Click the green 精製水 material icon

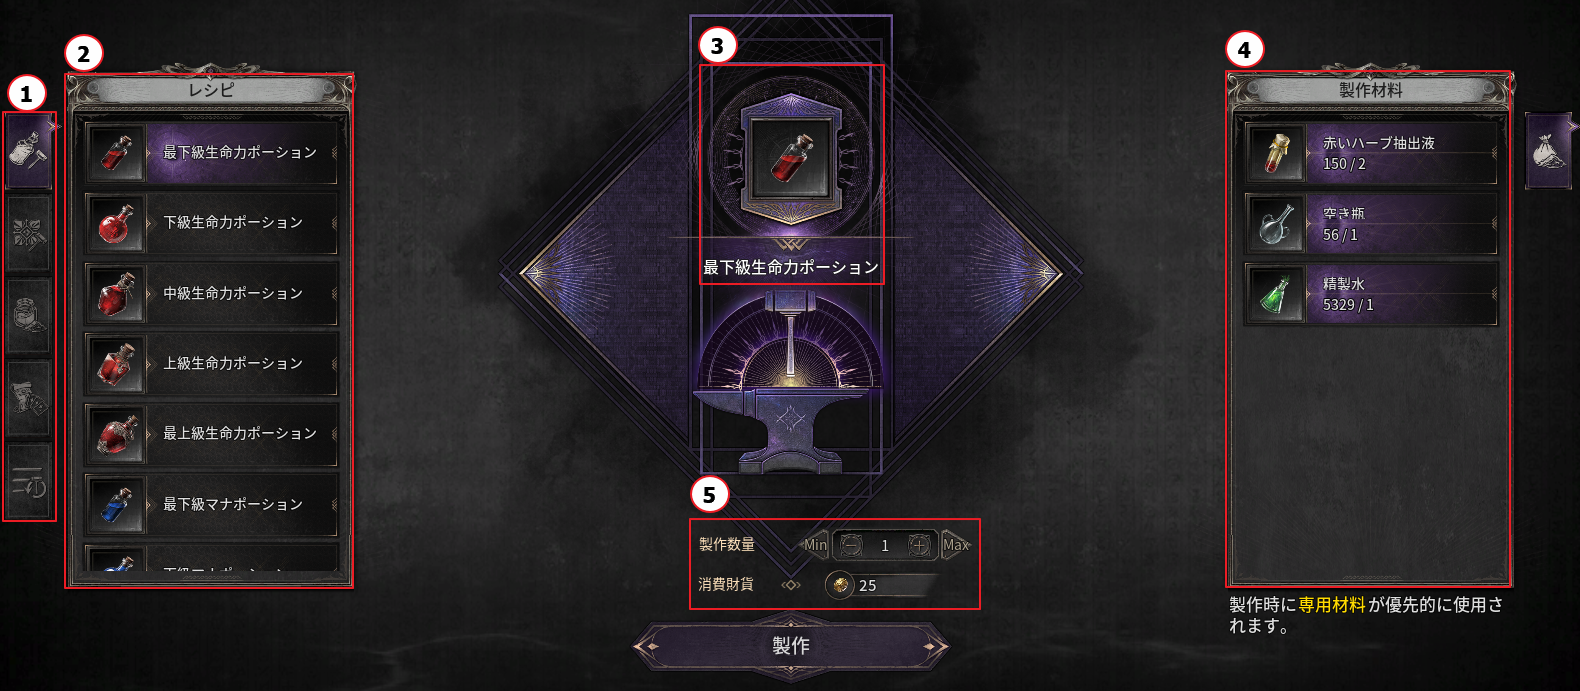tap(1275, 294)
